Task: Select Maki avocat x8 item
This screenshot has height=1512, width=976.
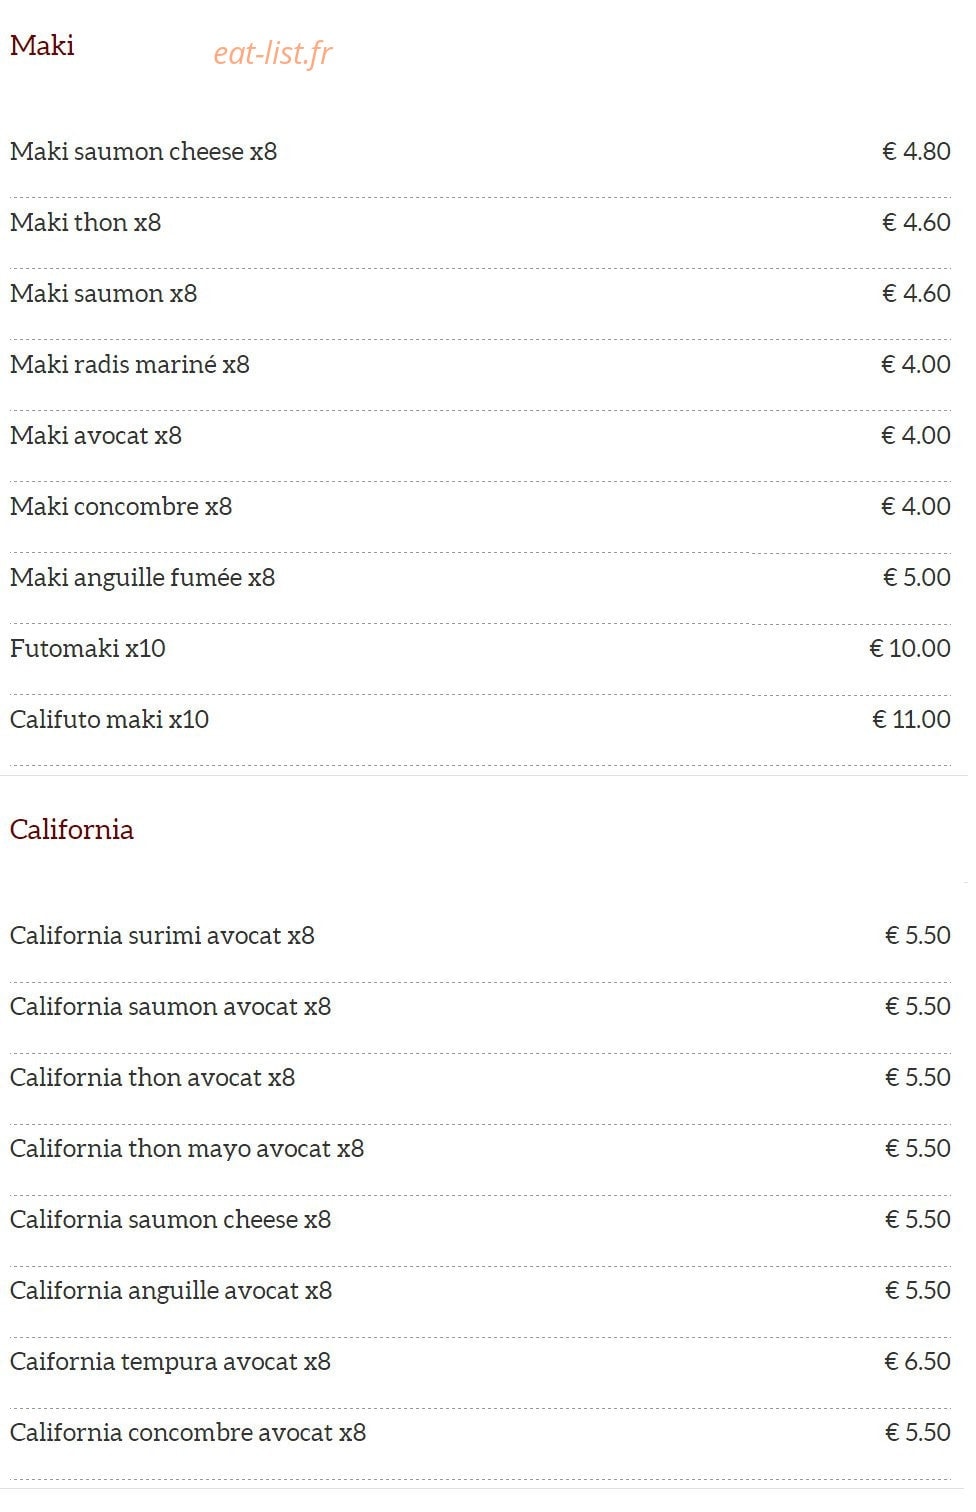Action: (96, 435)
